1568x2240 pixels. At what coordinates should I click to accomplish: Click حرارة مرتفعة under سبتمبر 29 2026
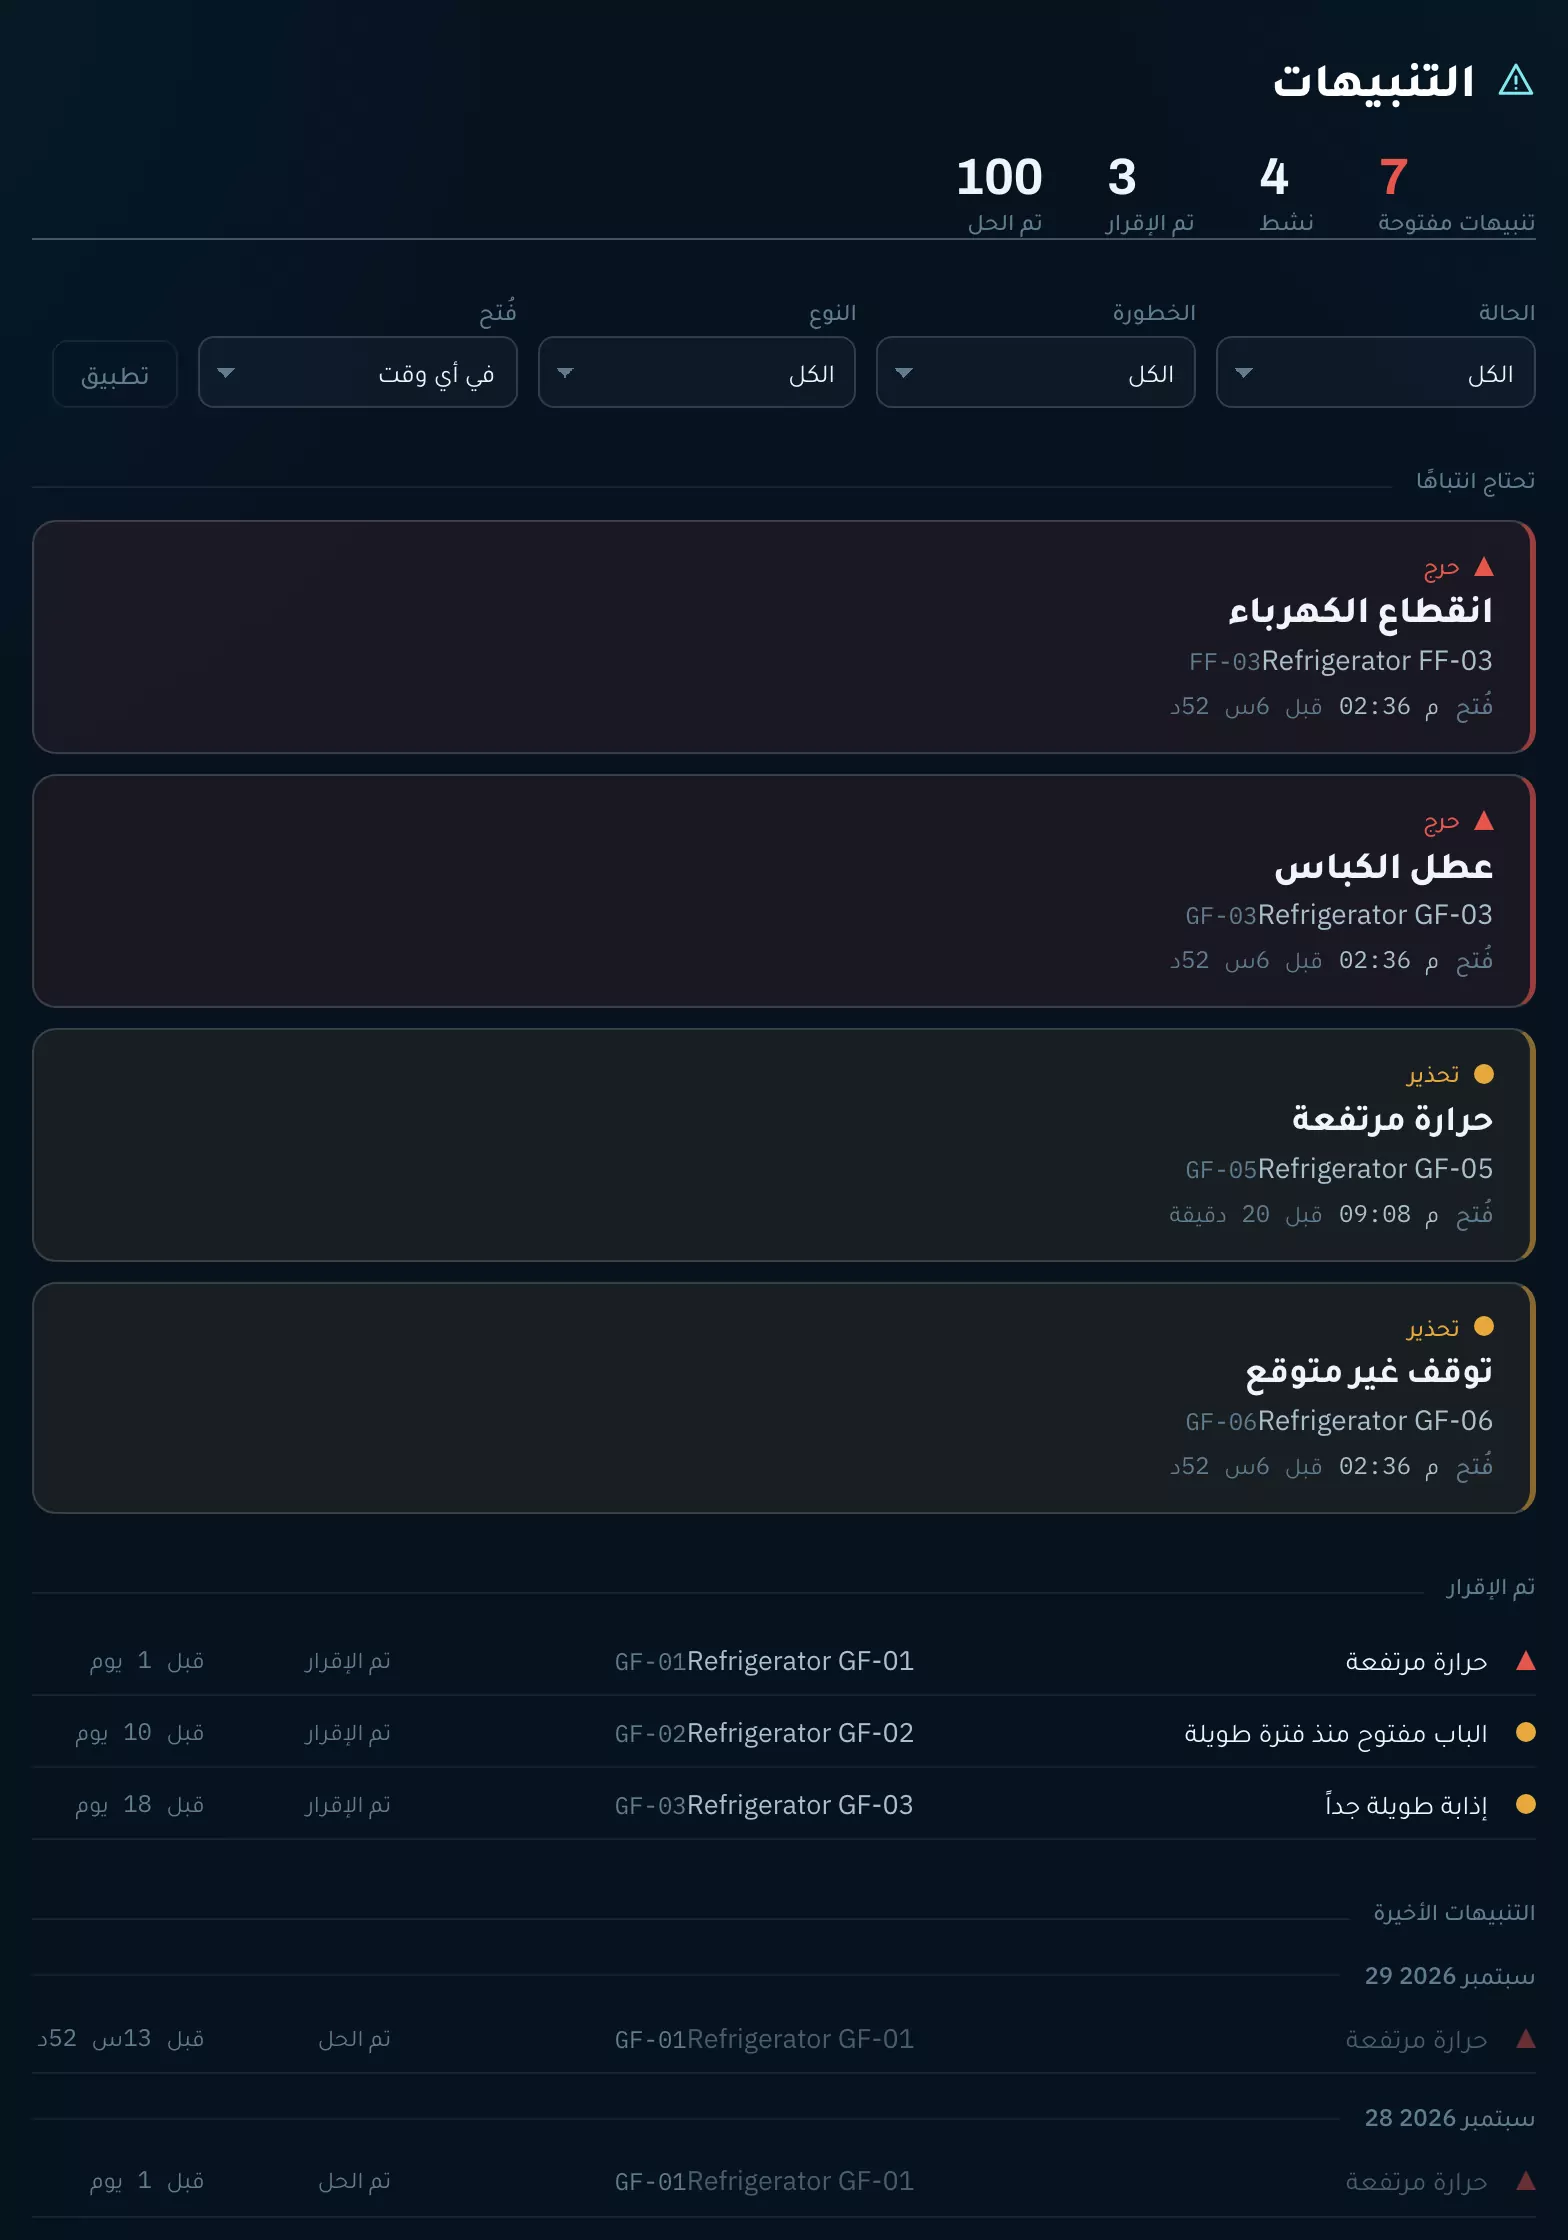[1416, 2039]
